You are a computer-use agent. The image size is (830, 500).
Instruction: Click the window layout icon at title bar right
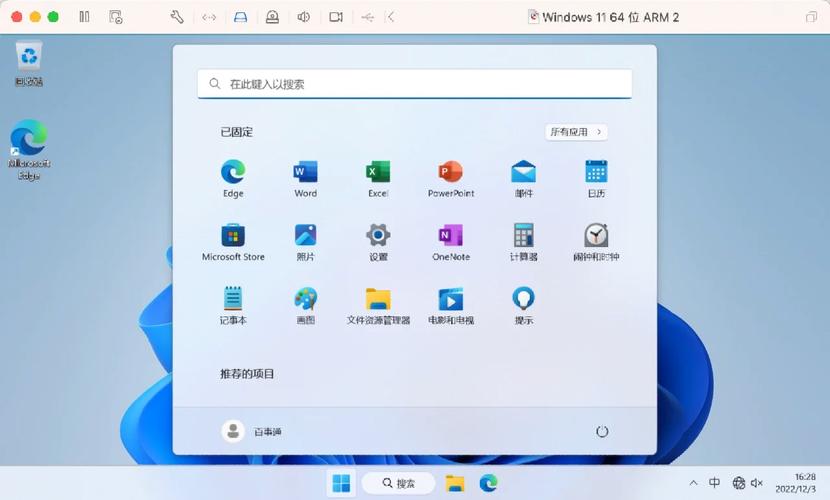coord(811,17)
